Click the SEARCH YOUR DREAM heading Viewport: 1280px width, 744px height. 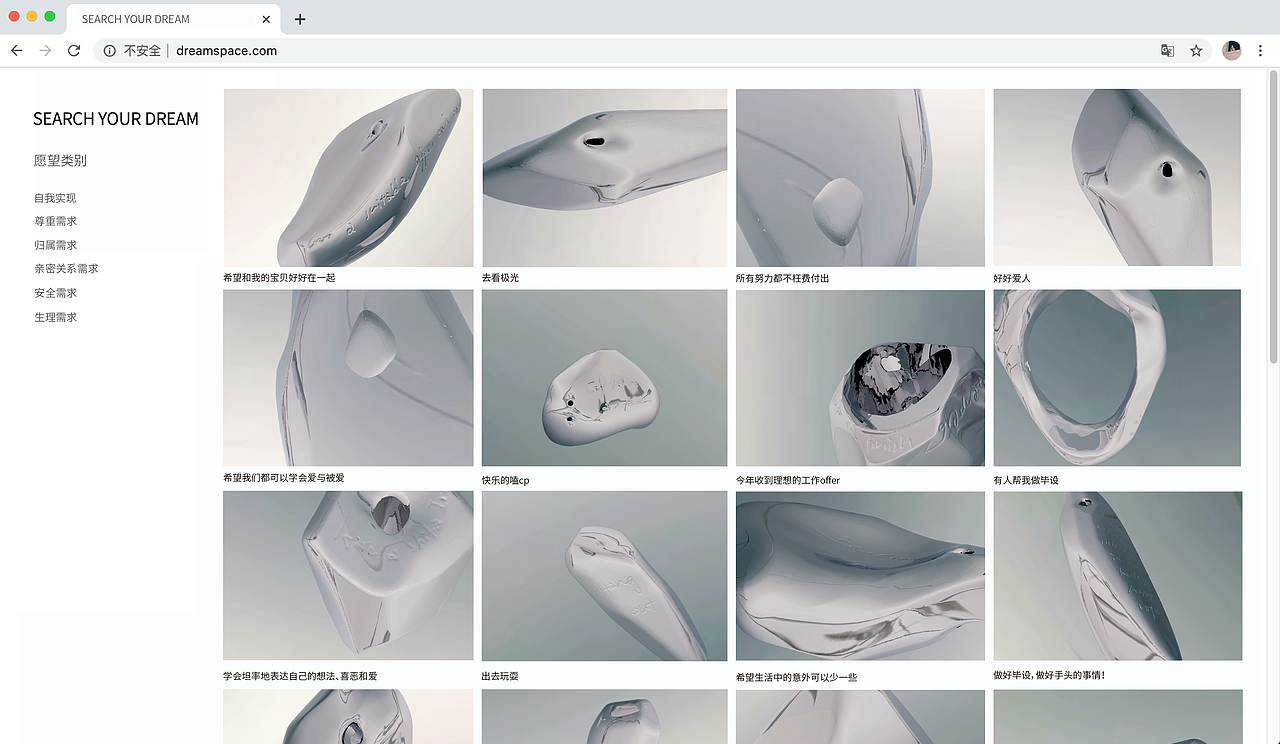tap(116, 119)
